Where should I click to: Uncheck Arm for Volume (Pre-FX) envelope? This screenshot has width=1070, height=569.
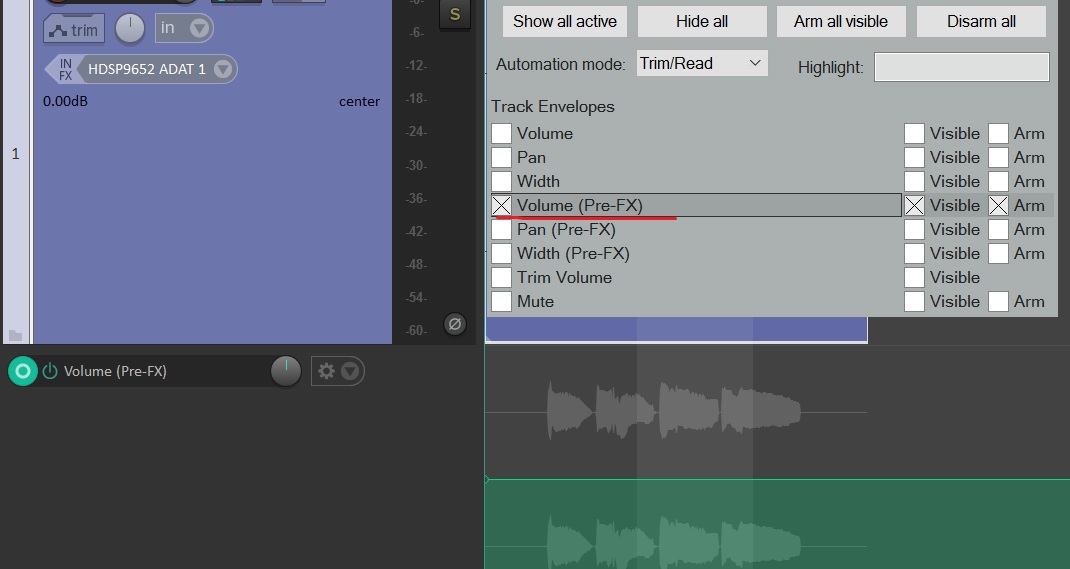point(998,205)
